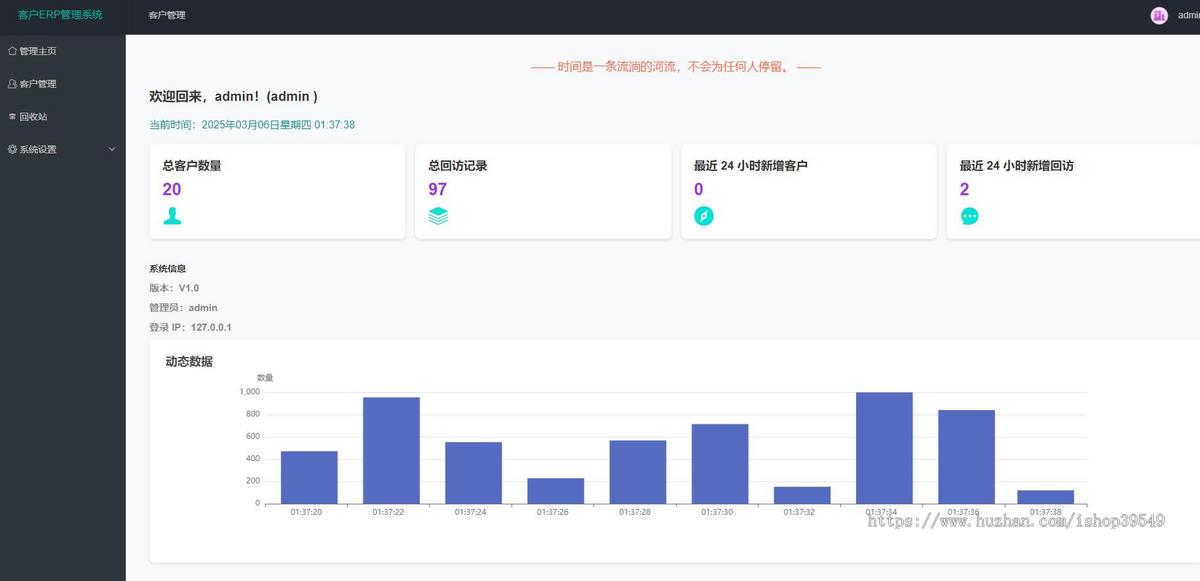The image size is (1200, 581).
Task: Click the 版本：V1.0 line
Action: [x=174, y=288]
